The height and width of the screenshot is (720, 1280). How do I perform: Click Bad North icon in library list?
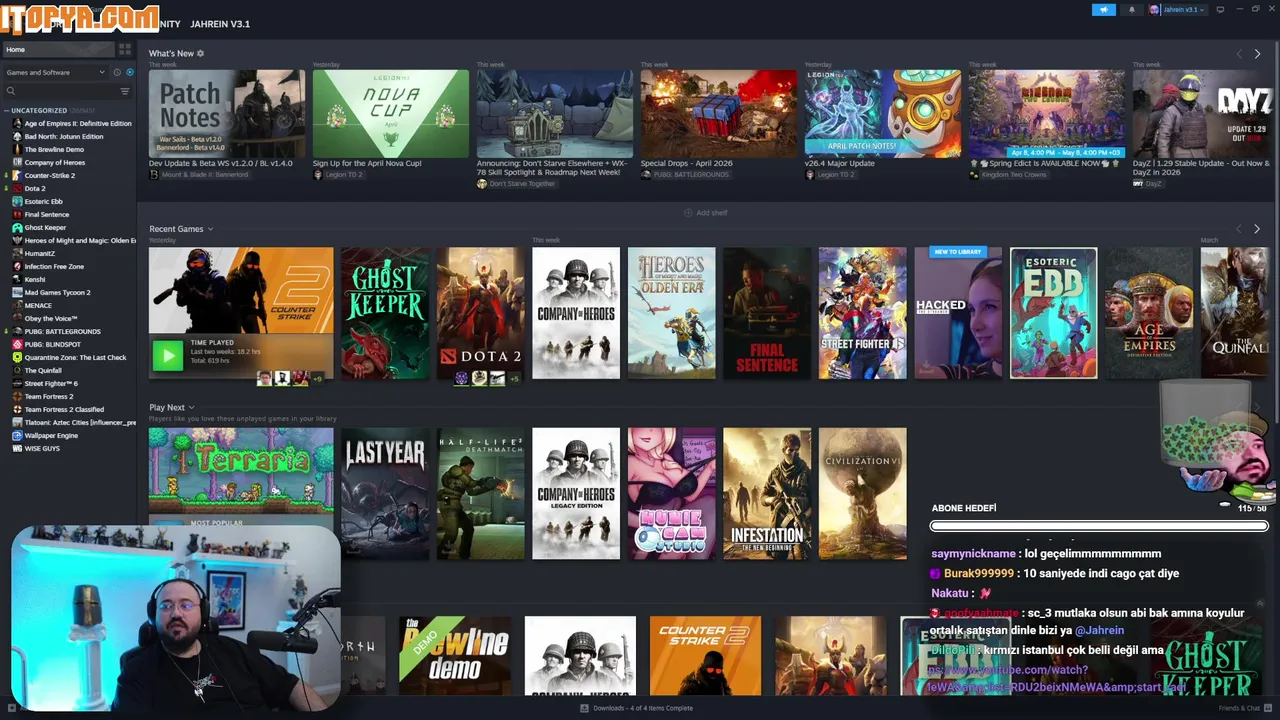pos(17,136)
